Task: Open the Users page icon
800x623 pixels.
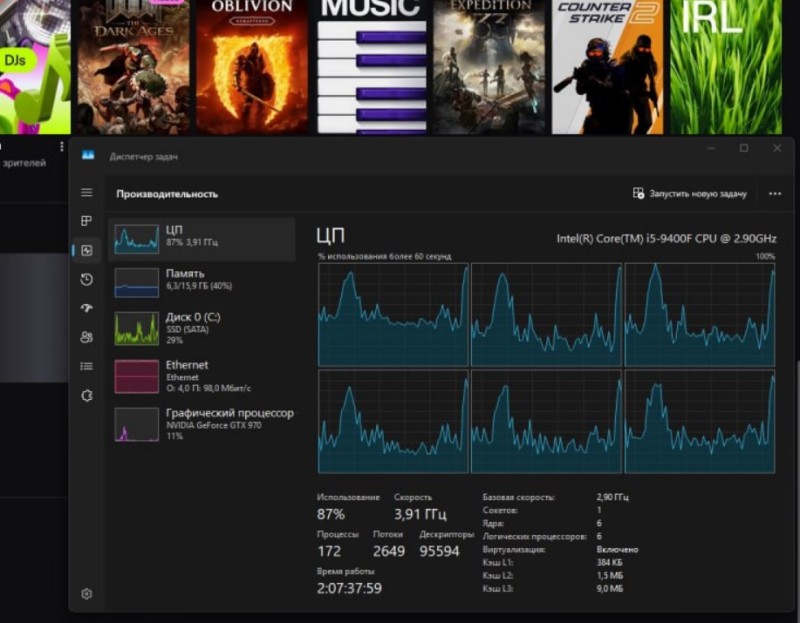Action: [x=87, y=337]
